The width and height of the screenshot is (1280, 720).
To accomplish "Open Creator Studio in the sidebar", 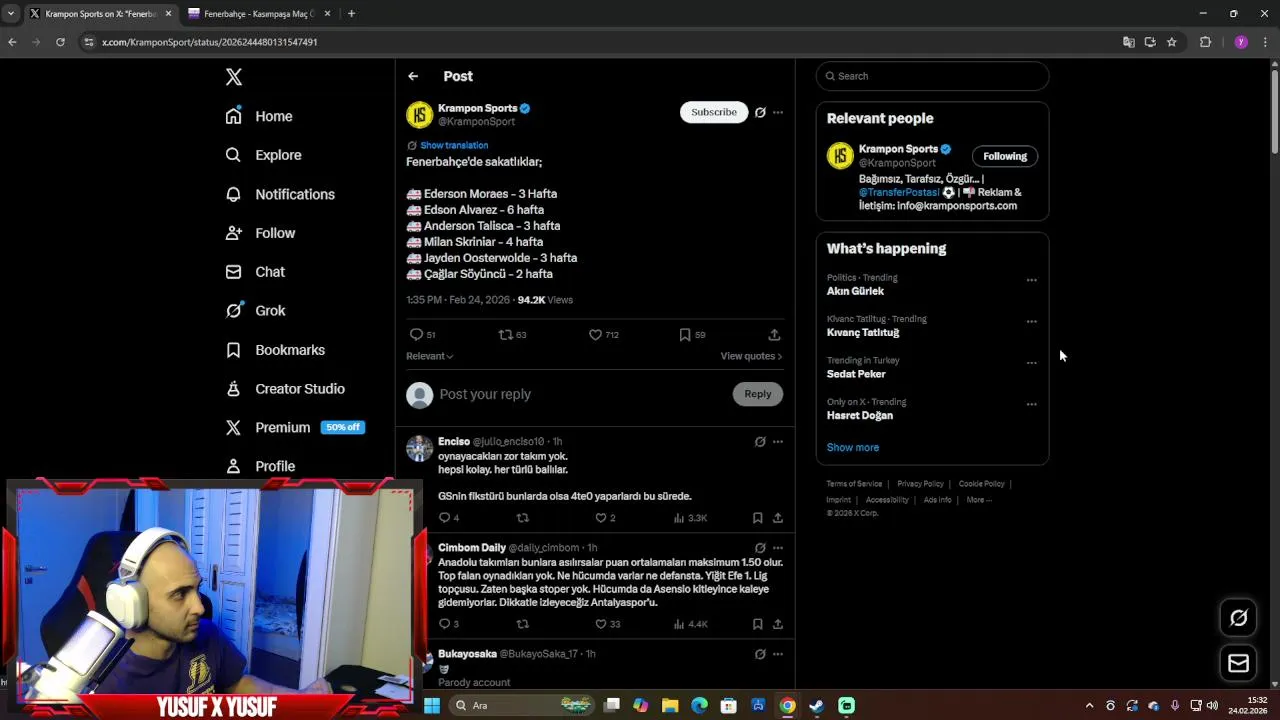I will 285,389.
